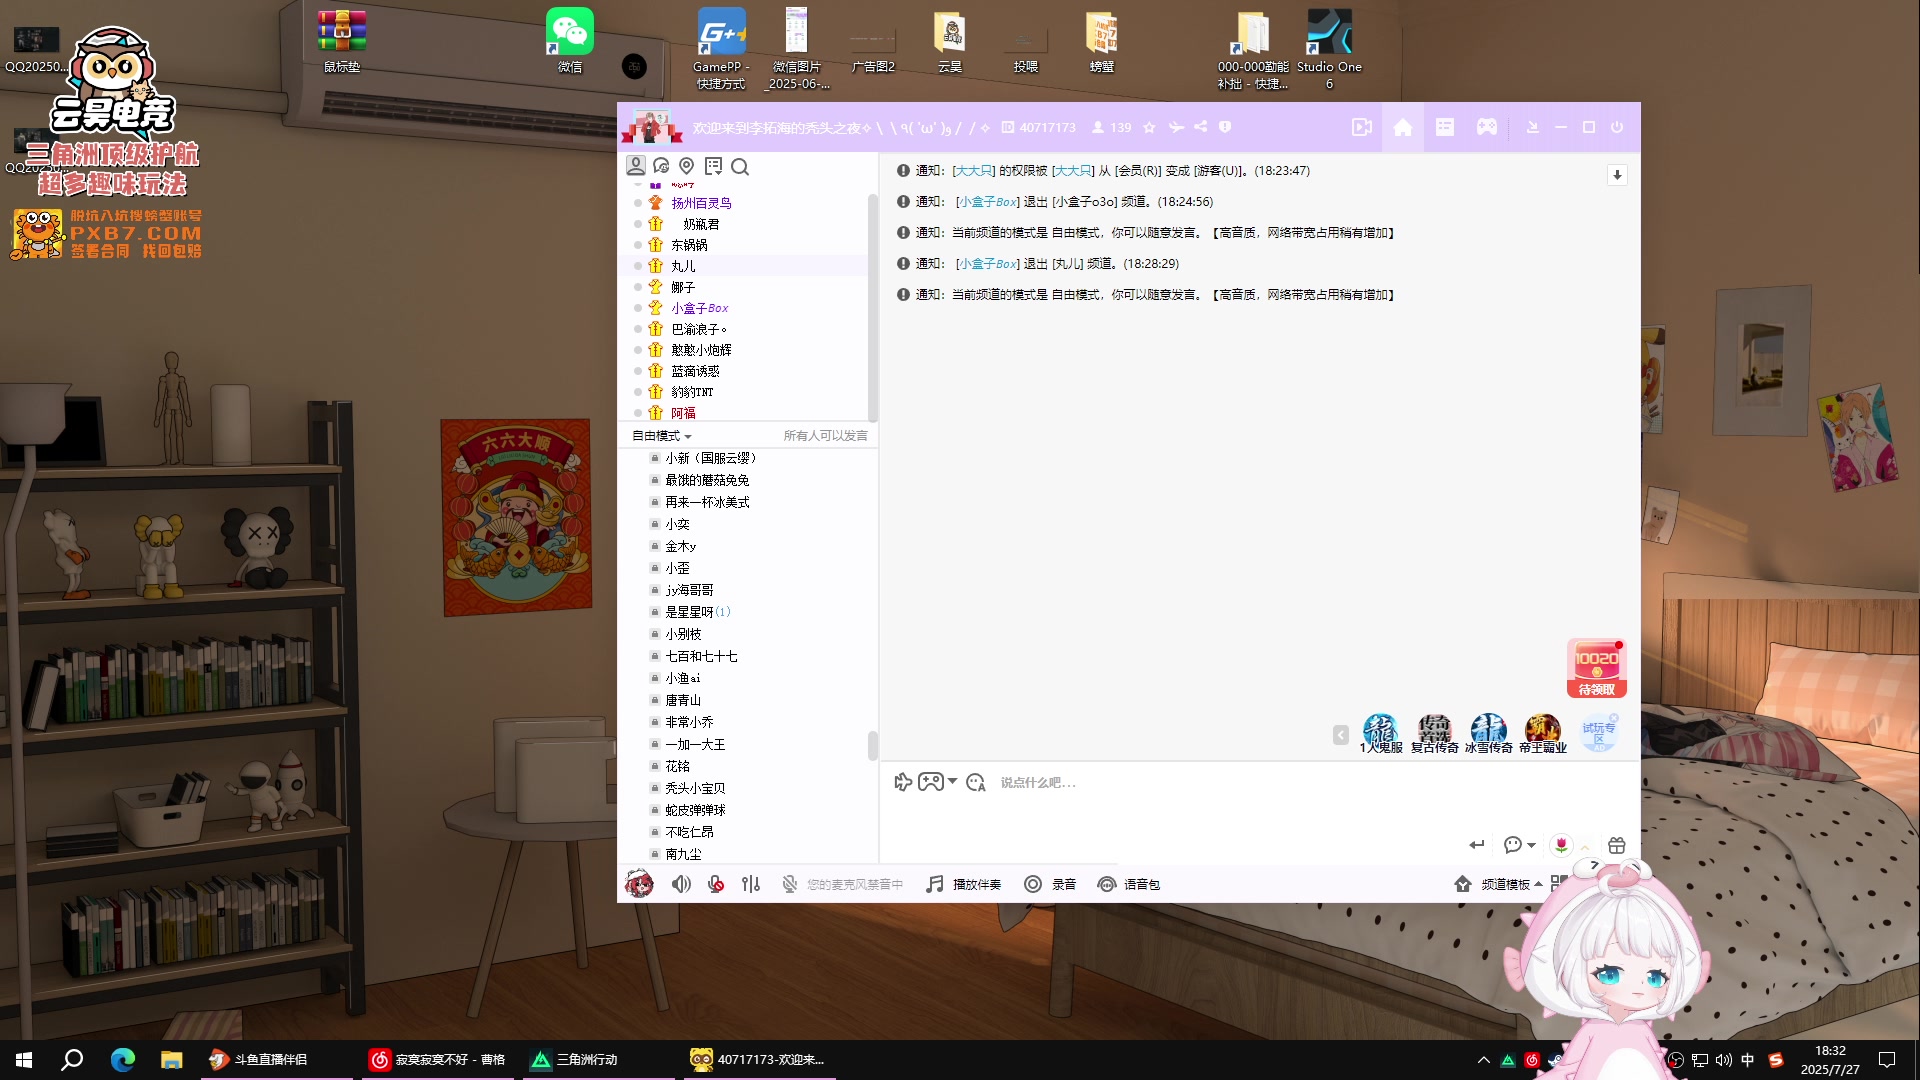Viewport: 1920px width, 1080px height.
Task: Click the online users count 139
Action: (x=1111, y=128)
